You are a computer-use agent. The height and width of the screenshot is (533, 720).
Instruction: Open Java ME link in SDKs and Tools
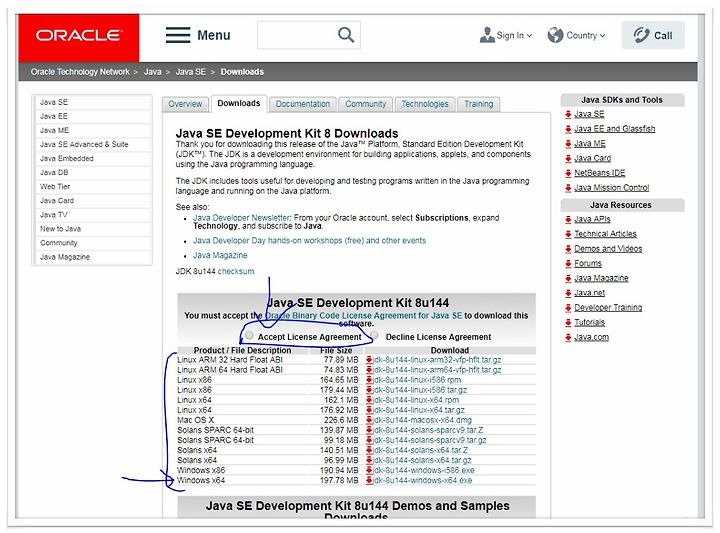590,144
